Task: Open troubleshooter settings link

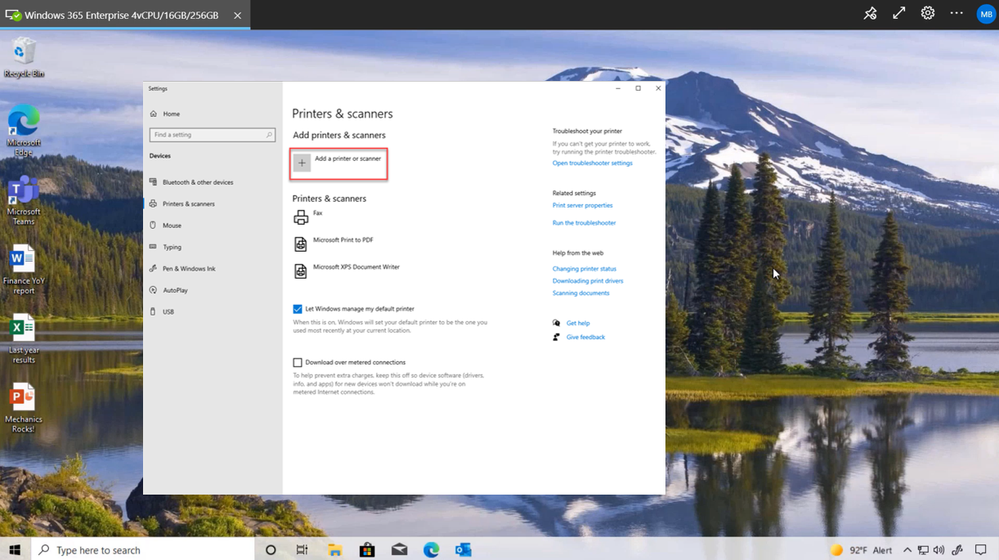Action: 593,163
